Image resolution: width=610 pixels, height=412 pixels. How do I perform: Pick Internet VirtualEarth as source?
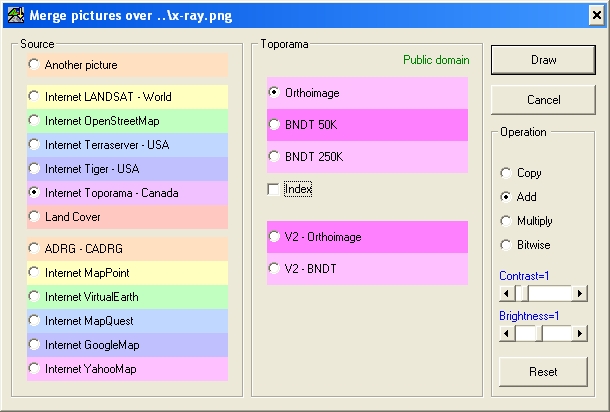127,297
